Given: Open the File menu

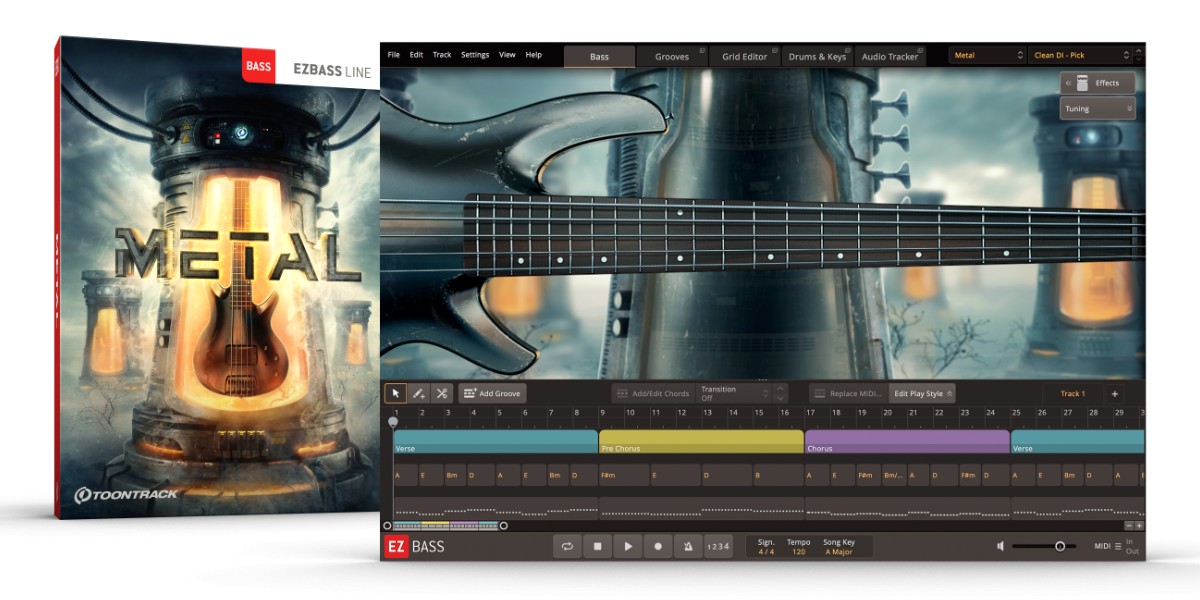Looking at the screenshot, I should tap(393, 55).
